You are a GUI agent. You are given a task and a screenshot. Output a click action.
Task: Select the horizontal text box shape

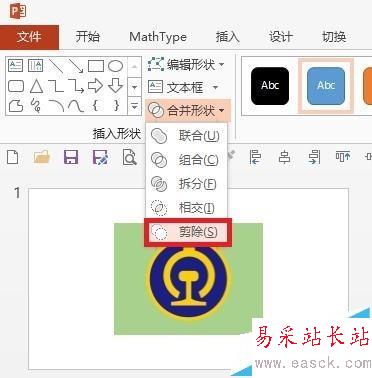(x=15, y=66)
